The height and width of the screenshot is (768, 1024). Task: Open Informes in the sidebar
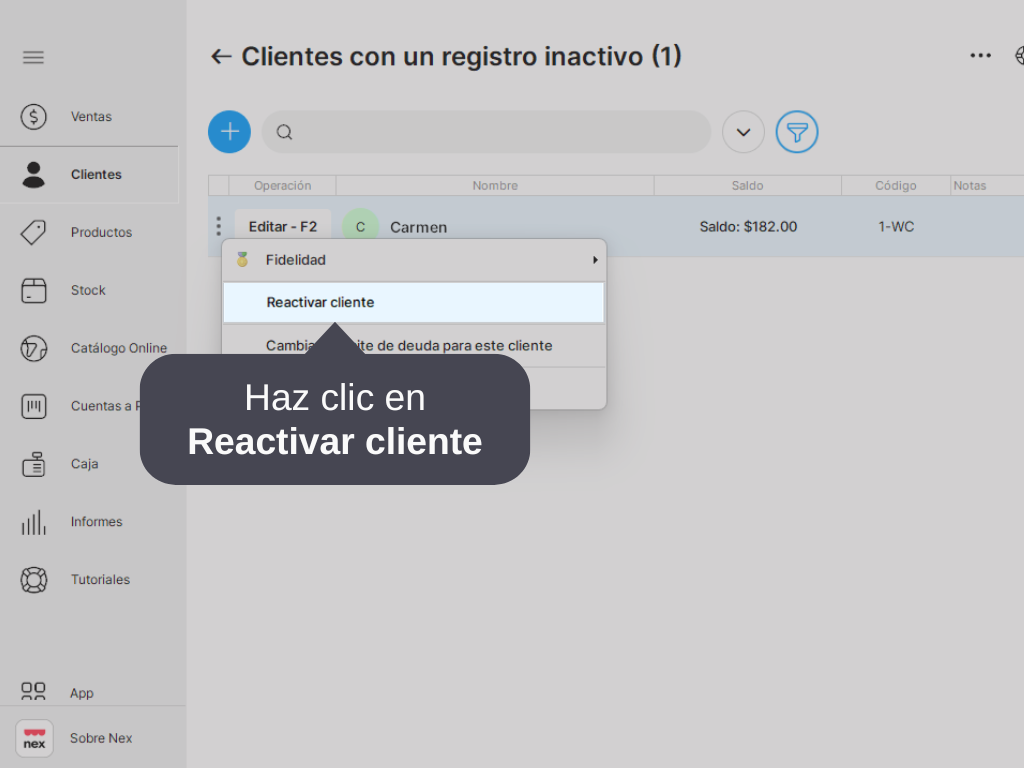click(x=97, y=522)
